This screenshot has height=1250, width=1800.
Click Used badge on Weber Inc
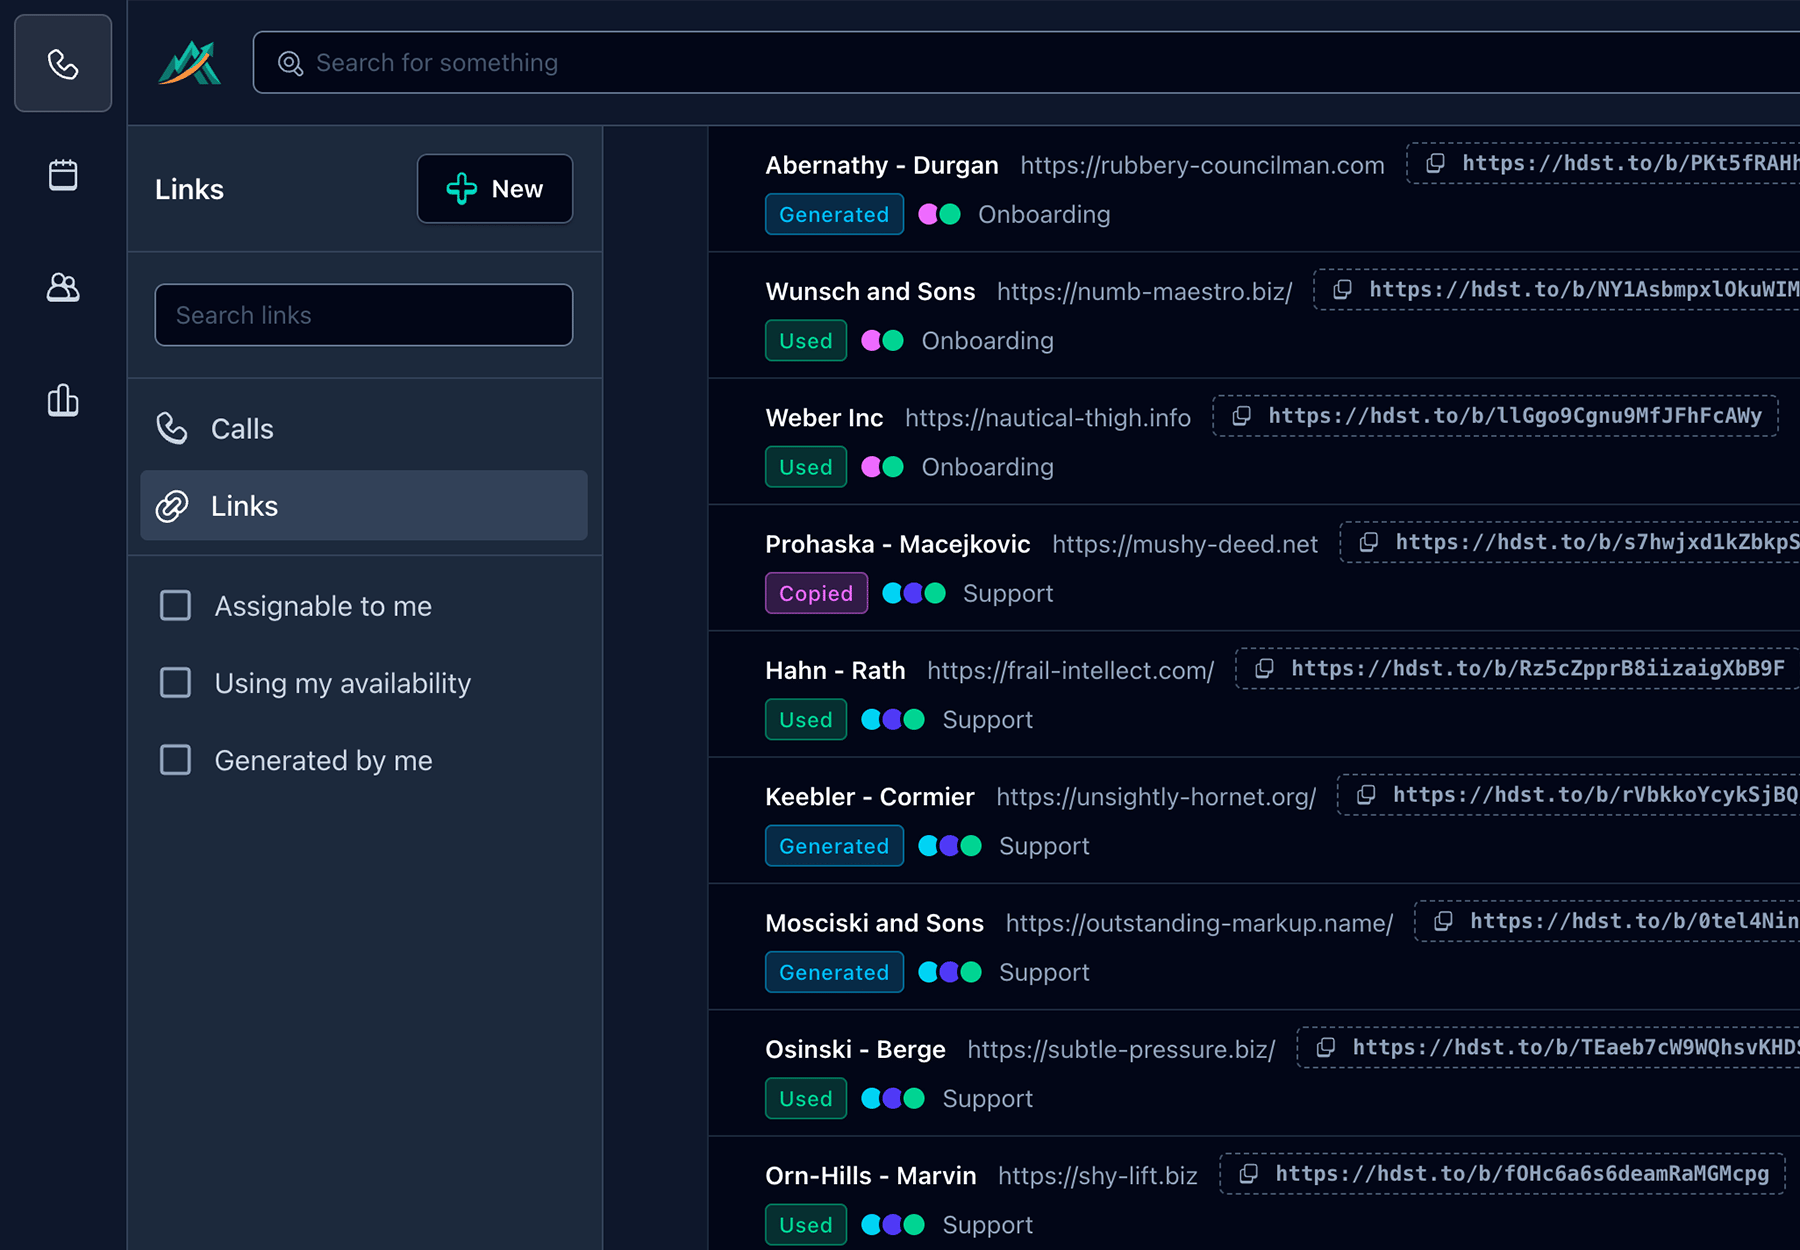click(x=806, y=467)
